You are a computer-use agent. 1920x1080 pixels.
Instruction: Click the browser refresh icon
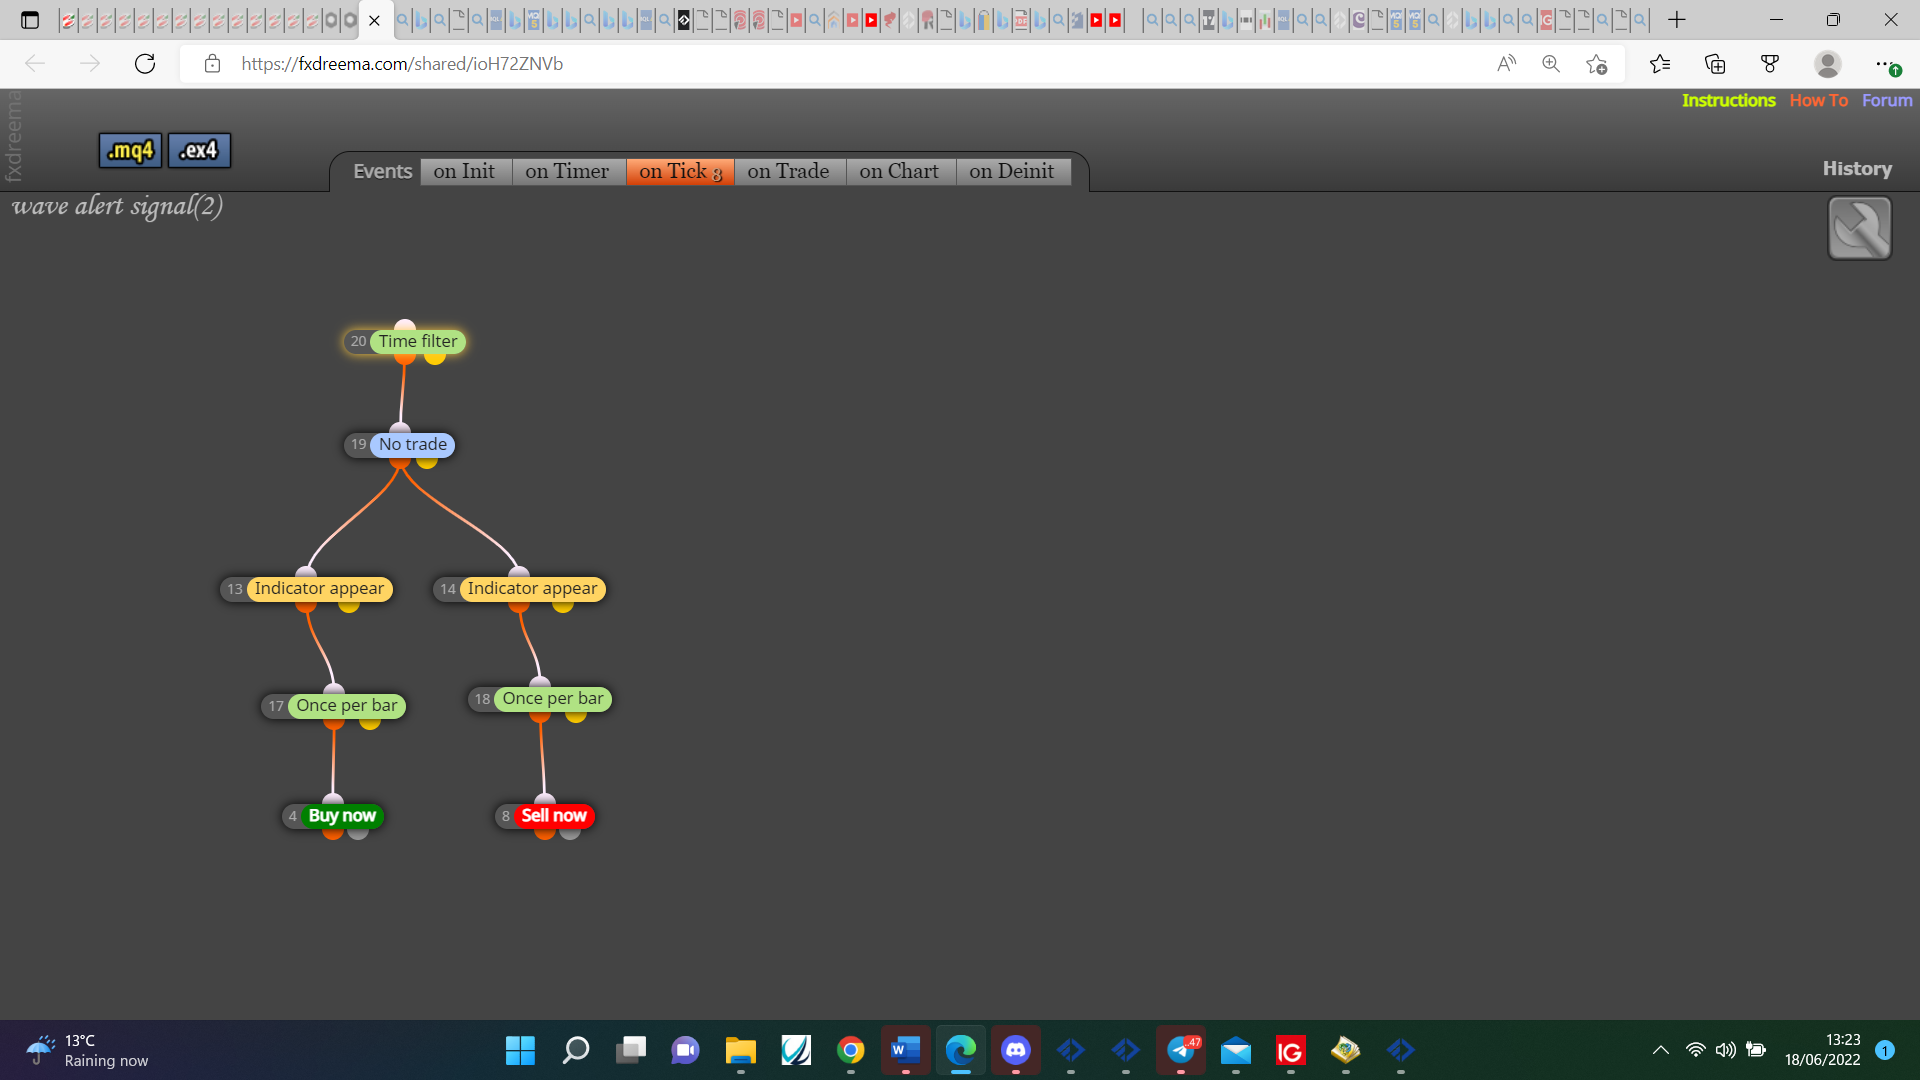[145, 64]
